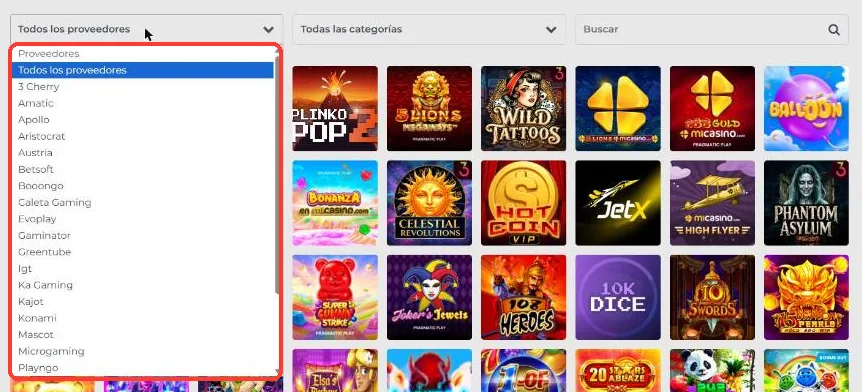
Task: Open the Todos los proveedores dropdown
Action: (146, 29)
